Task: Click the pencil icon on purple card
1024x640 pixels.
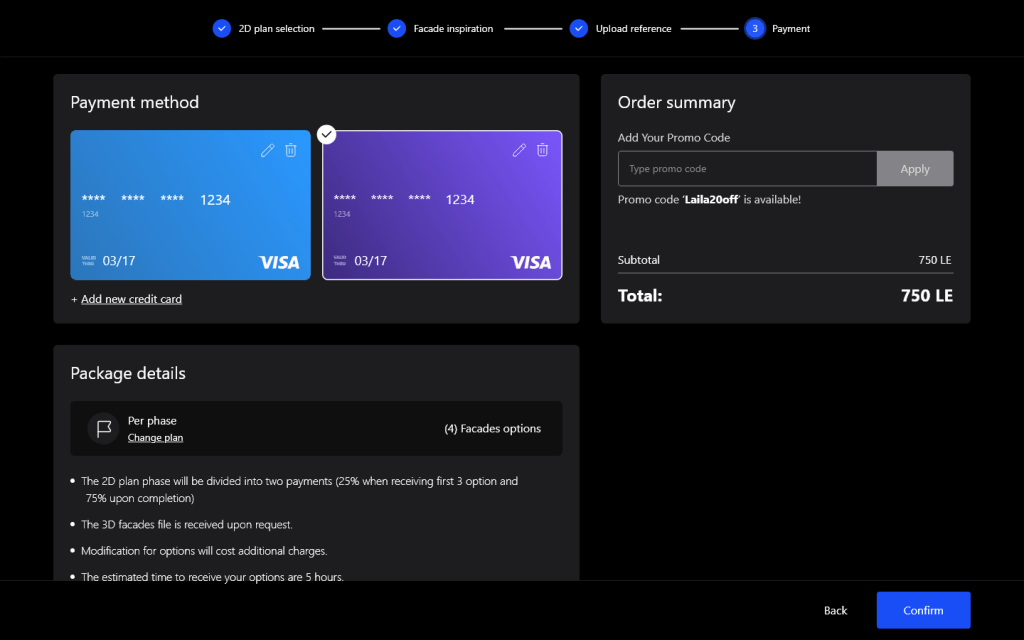Action: [x=518, y=150]
